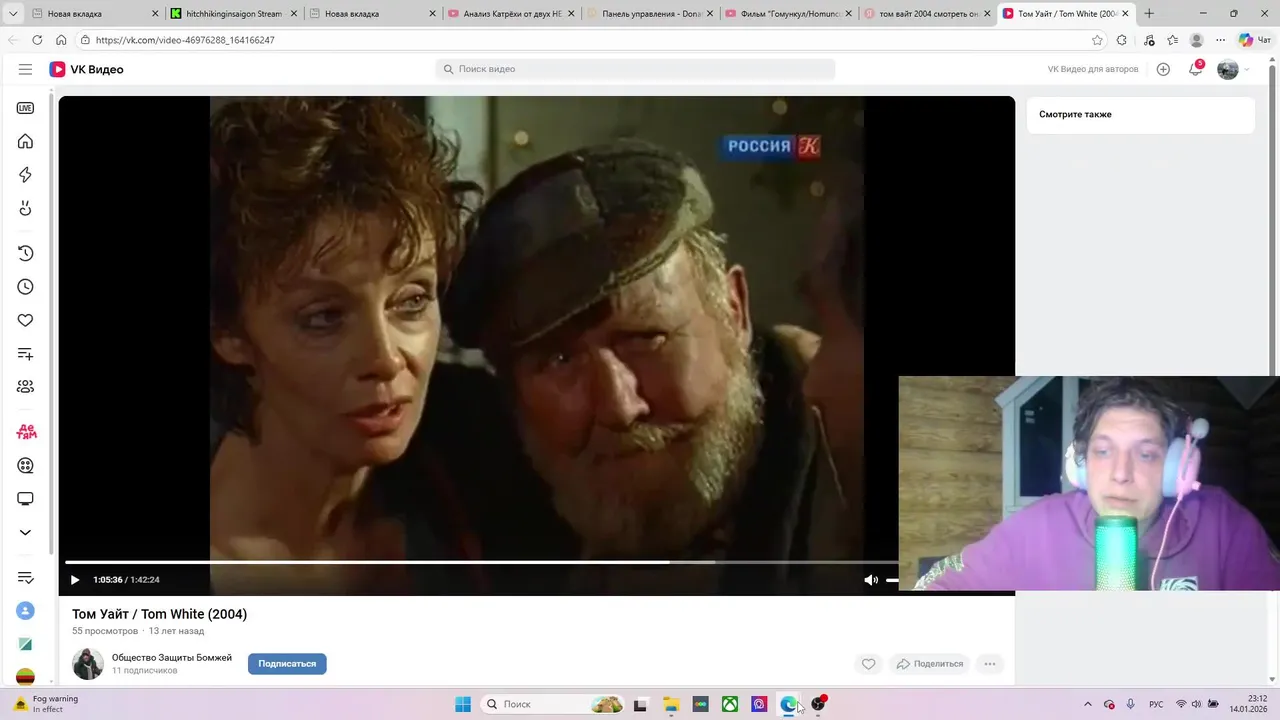Open the blue avatar channel in sidebar
Image resolution: width=1280 pixels, height=720 pixels.
(25, 611)
